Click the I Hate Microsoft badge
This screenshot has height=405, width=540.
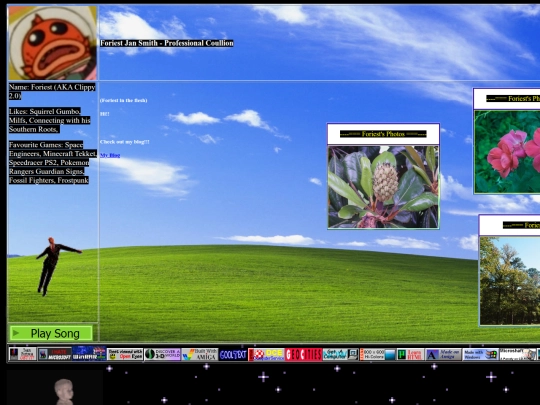[x=54, y=354]
